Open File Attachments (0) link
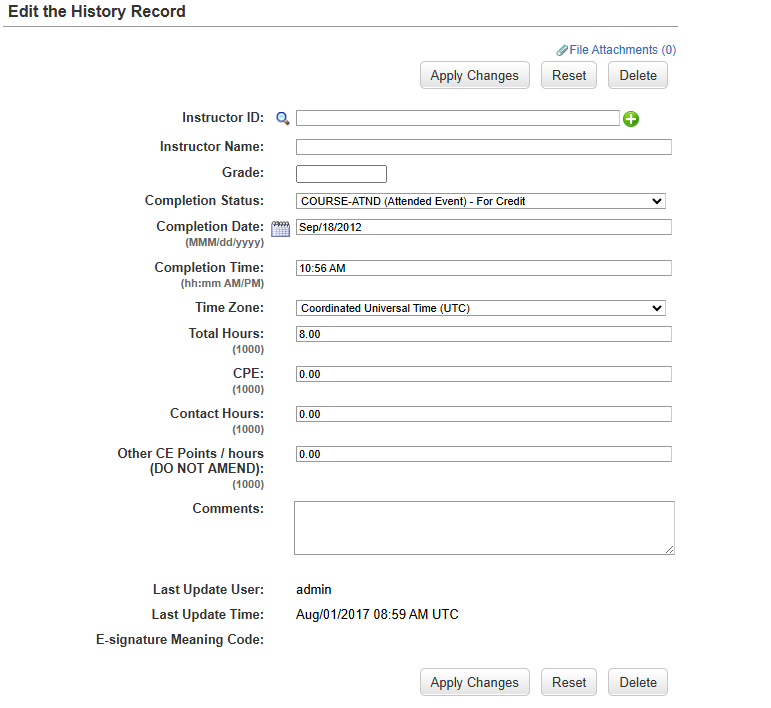The width and height of the screenshot is (771, 708). tap(623, 50)
